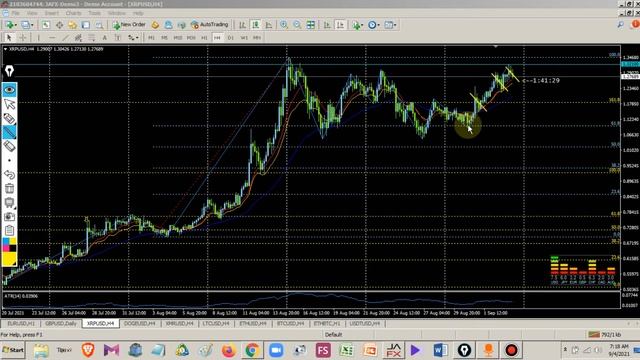Tile the chart windows

[311, 25]
